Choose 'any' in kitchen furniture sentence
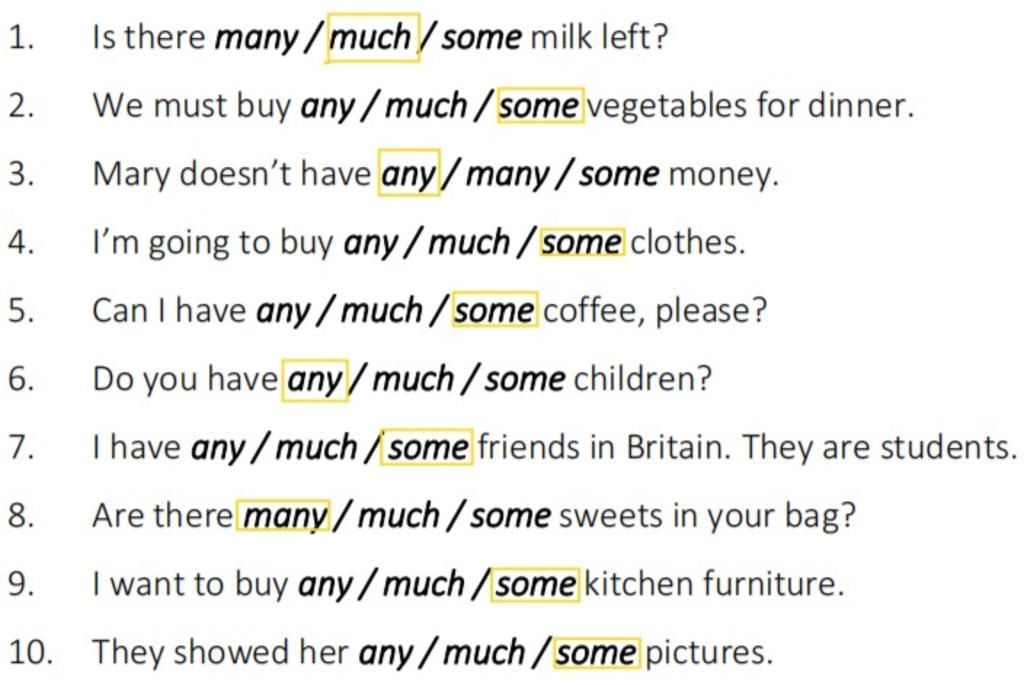This screenshot has width=1024, height=685. [325, 584]
